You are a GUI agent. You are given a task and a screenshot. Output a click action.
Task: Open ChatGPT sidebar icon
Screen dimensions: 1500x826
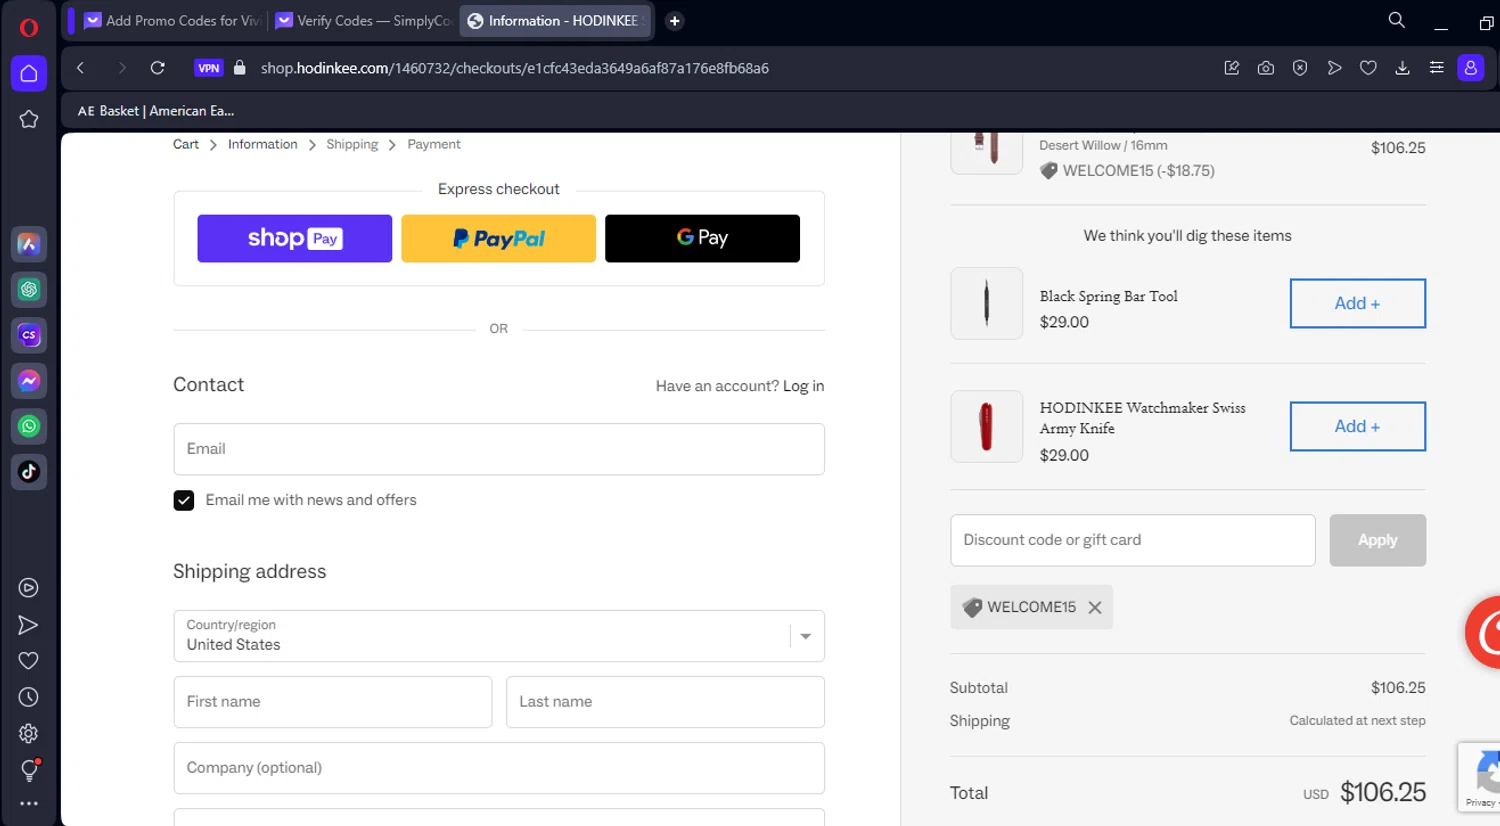coord(29,289)
